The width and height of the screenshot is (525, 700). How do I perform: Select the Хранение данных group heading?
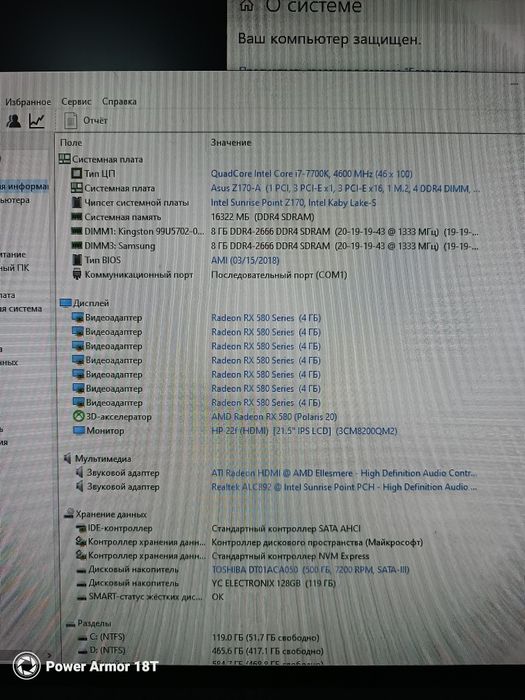[111, 514]
